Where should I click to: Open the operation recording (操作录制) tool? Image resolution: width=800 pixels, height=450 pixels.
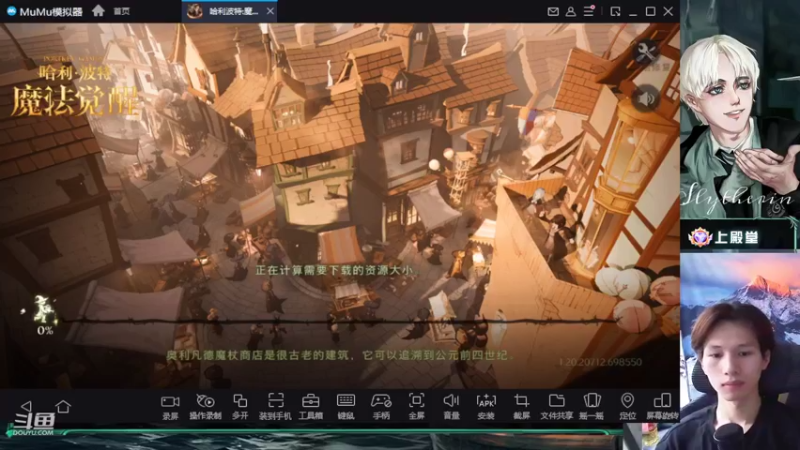click(205, 407)
